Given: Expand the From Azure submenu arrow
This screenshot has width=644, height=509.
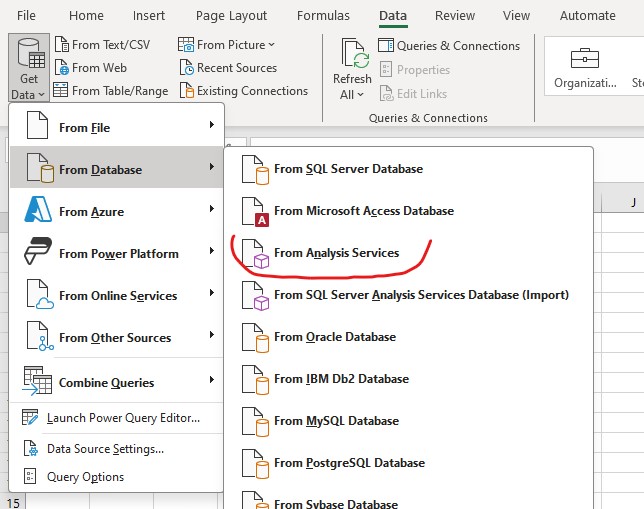Looking at the screenshot, I should (x=212, y=208).
